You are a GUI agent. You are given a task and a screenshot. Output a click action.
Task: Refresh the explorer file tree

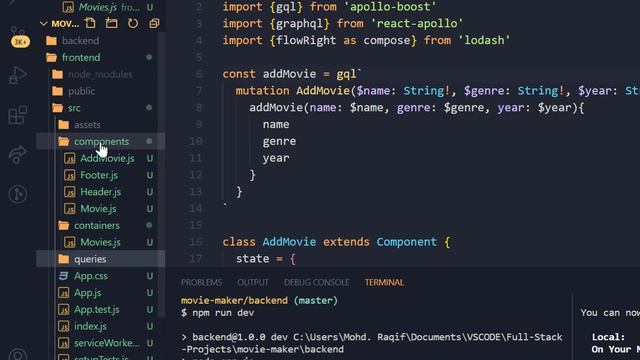point(133,23)
